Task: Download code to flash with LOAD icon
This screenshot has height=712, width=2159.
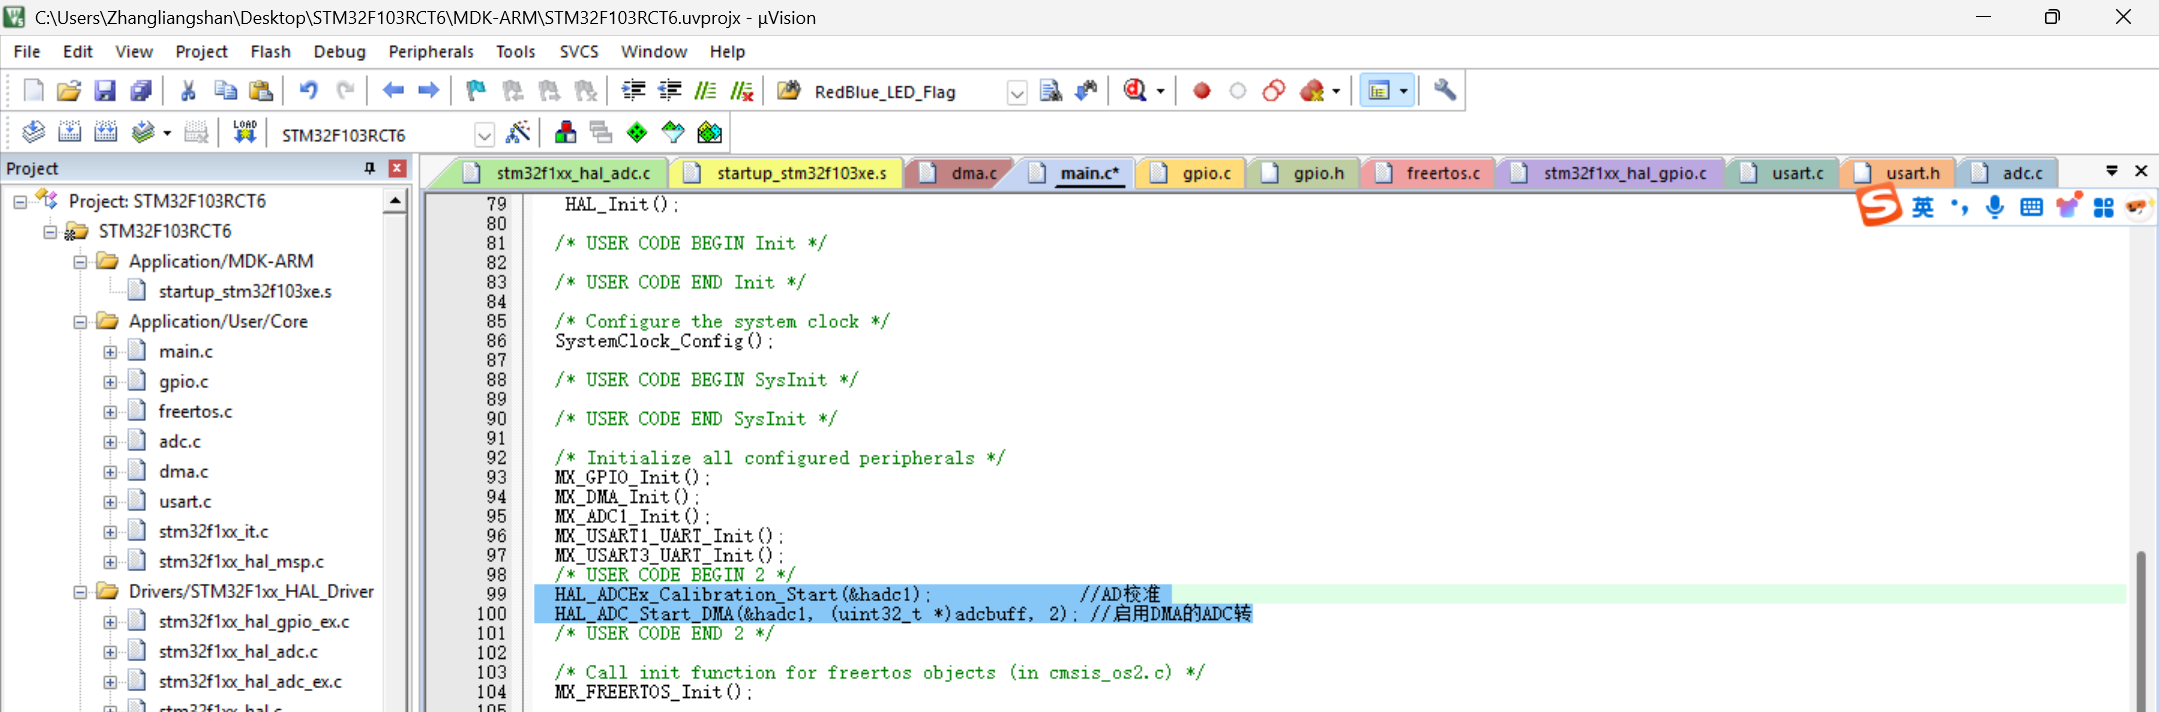Action: [x=245, y=132]
